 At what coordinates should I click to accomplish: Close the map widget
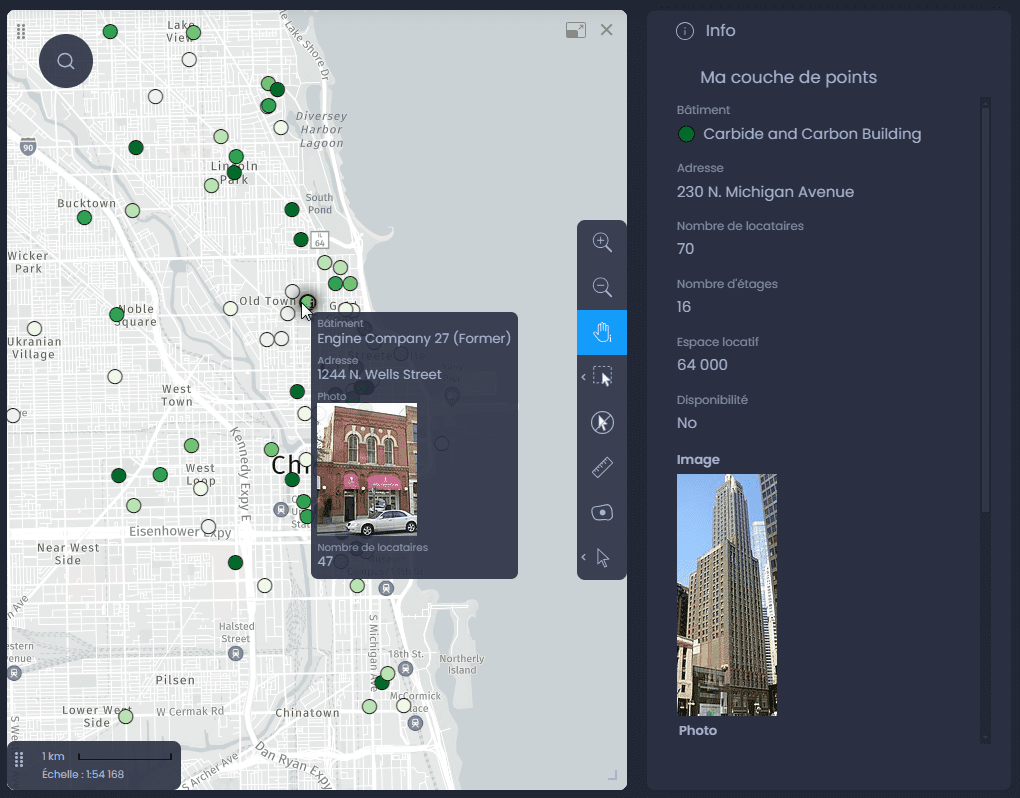[x=606, y=30]
